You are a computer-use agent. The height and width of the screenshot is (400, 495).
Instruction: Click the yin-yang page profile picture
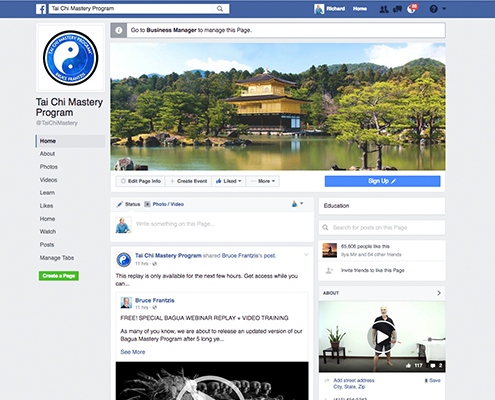tap(71, 58)
